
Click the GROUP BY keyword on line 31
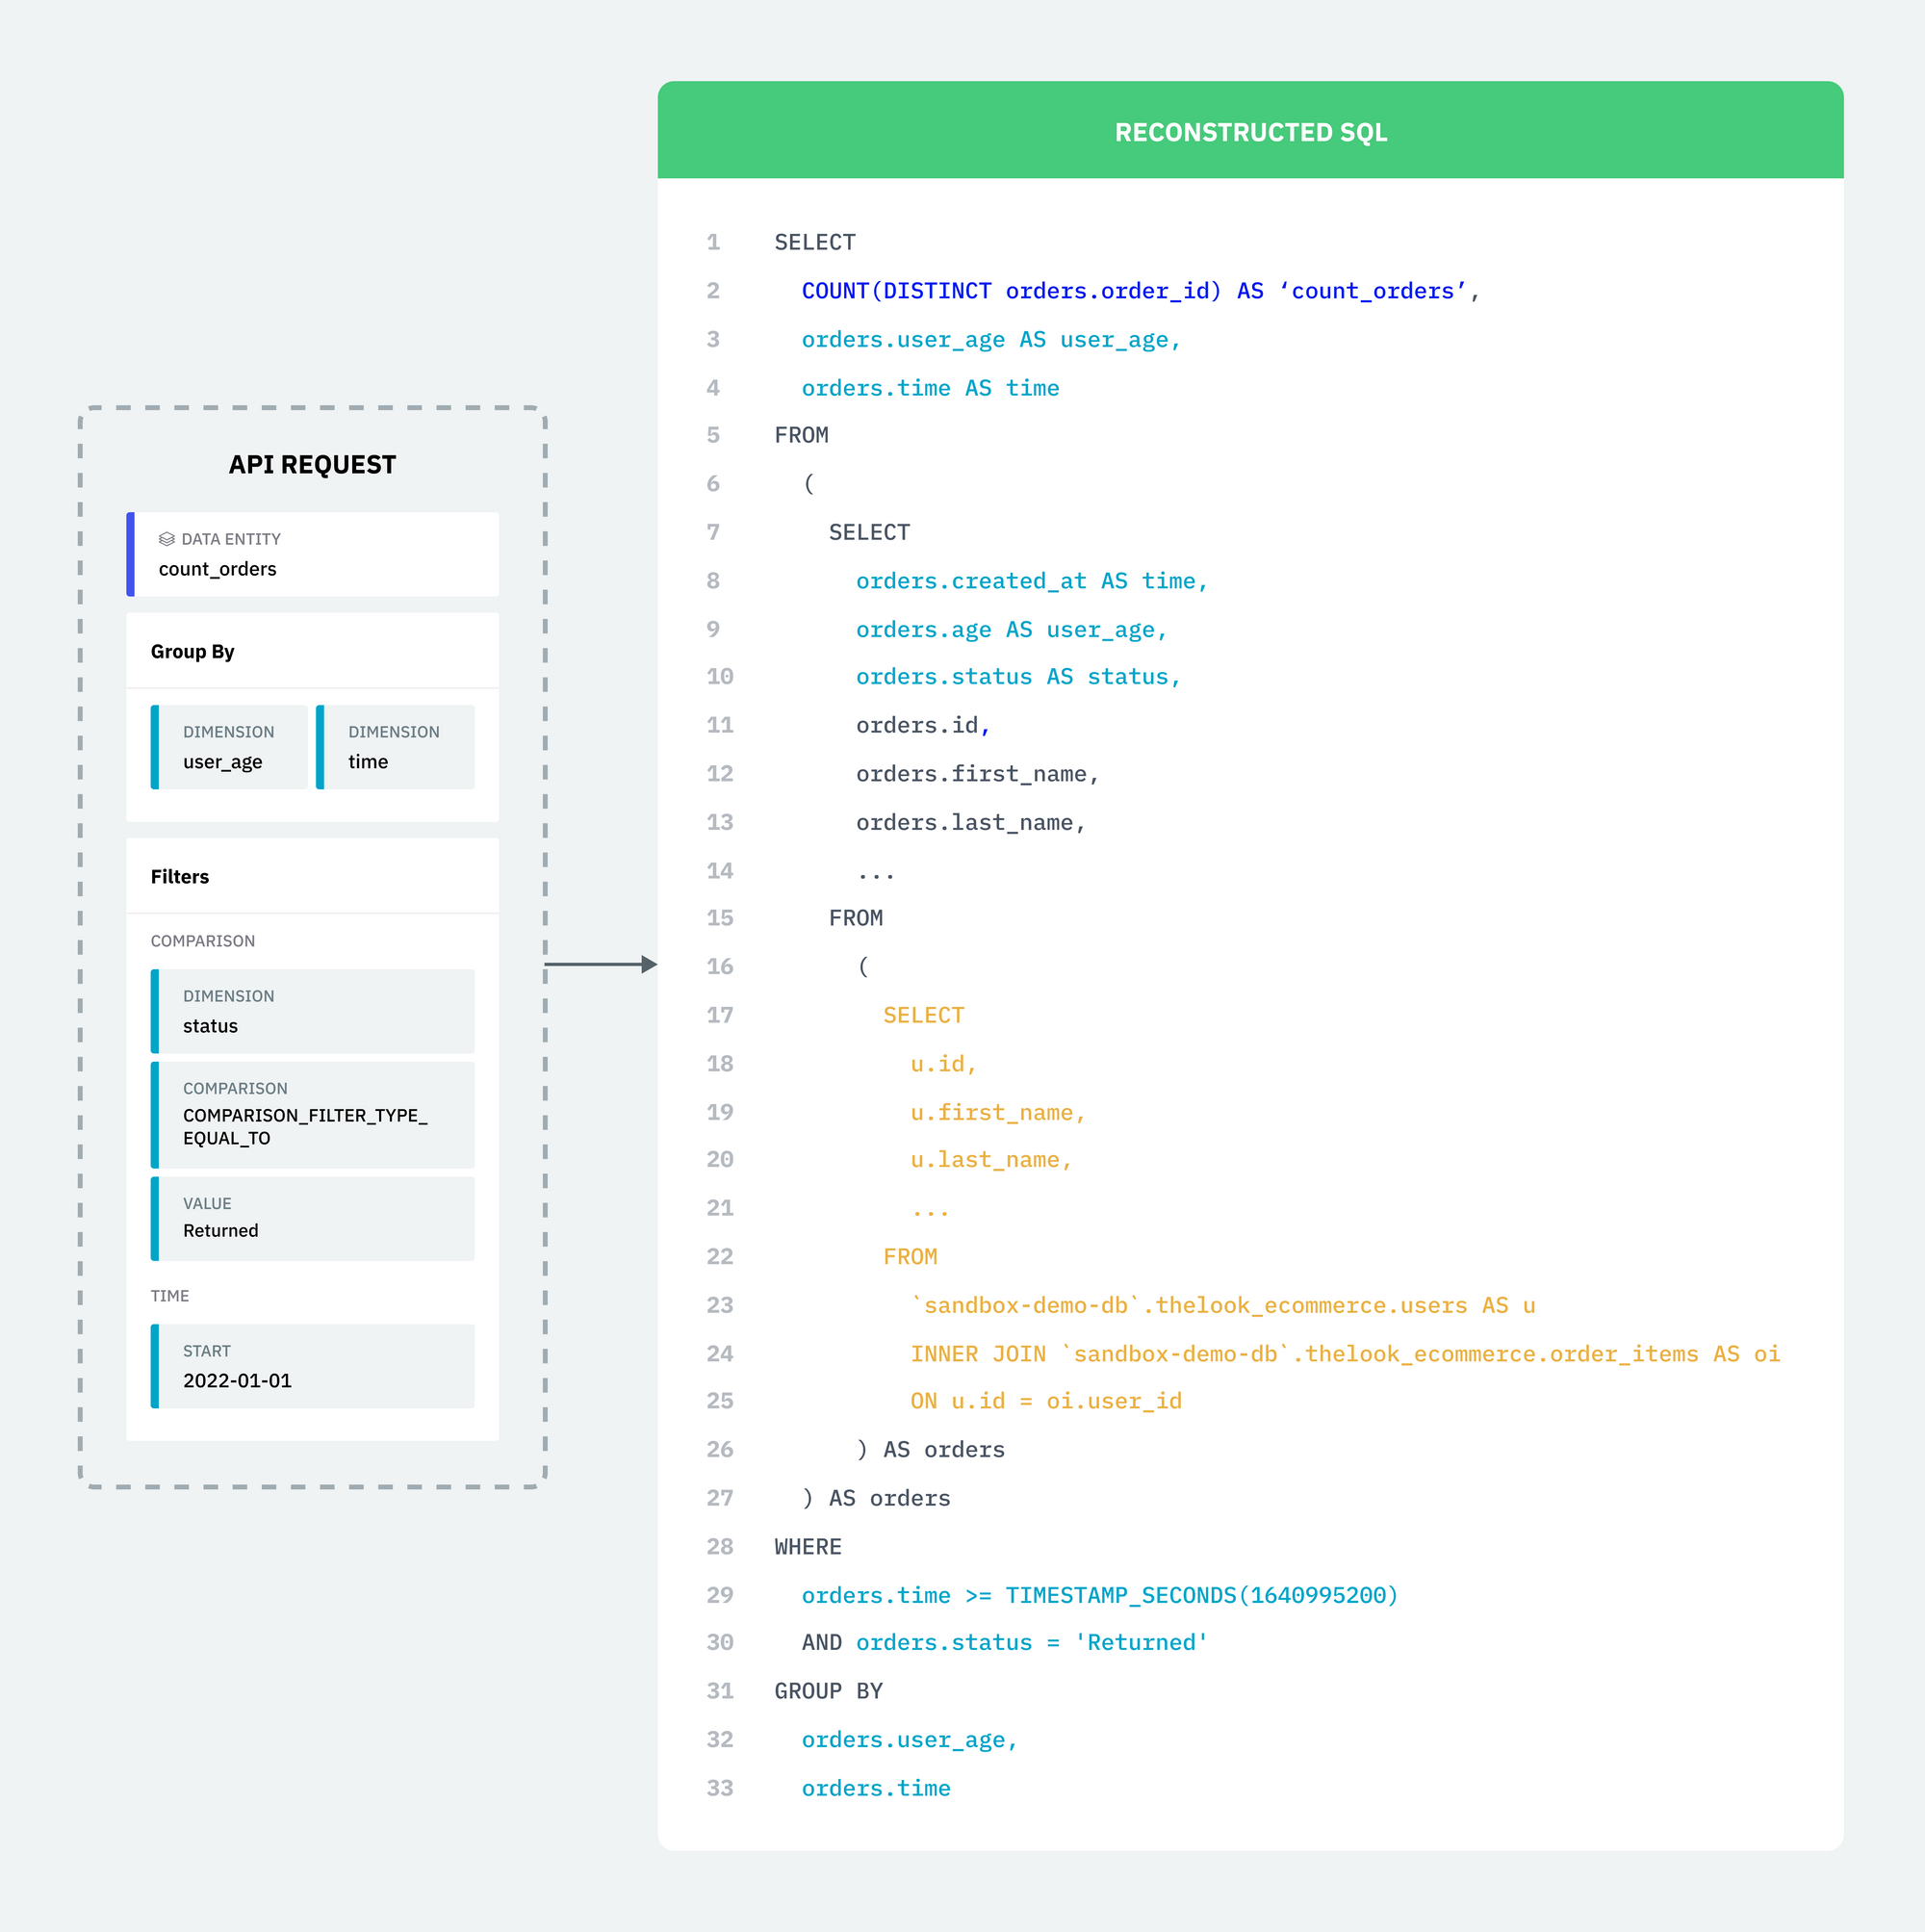pos(828,1692)
